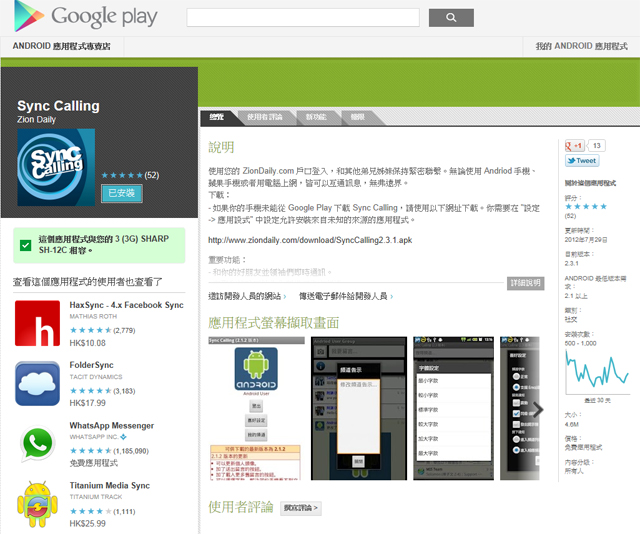The height and width of the screenshot is (534, 640).
Task: Click the Tweet button
Action: tap(582, 161)
